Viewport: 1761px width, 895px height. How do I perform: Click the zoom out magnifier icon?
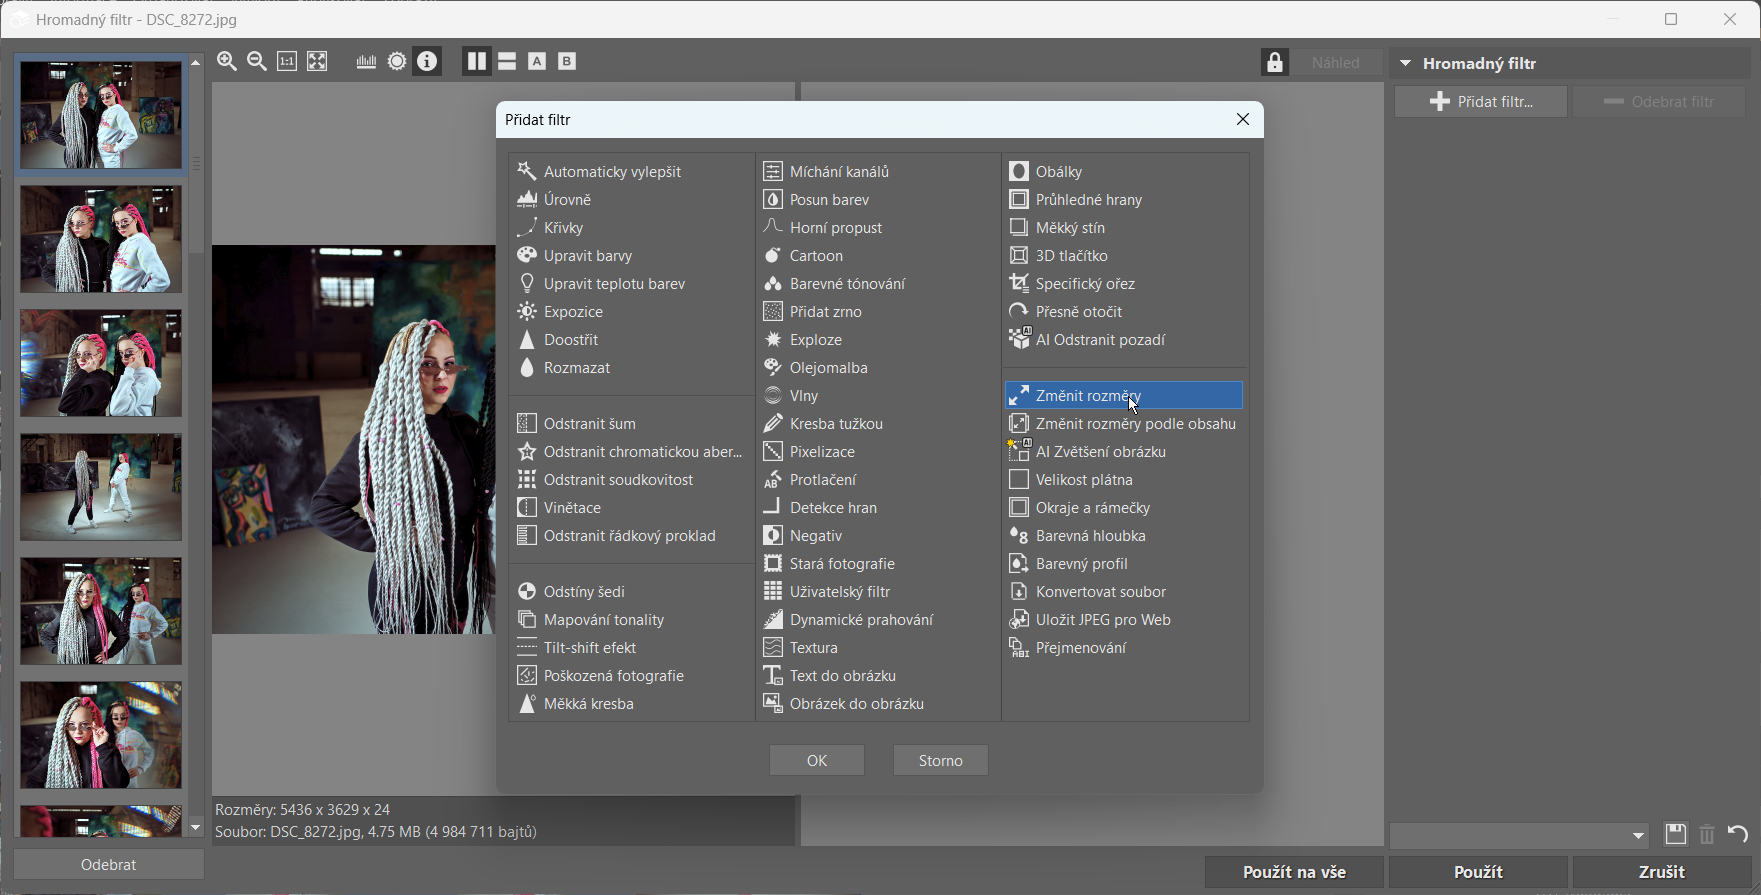[x=257, y=62]
